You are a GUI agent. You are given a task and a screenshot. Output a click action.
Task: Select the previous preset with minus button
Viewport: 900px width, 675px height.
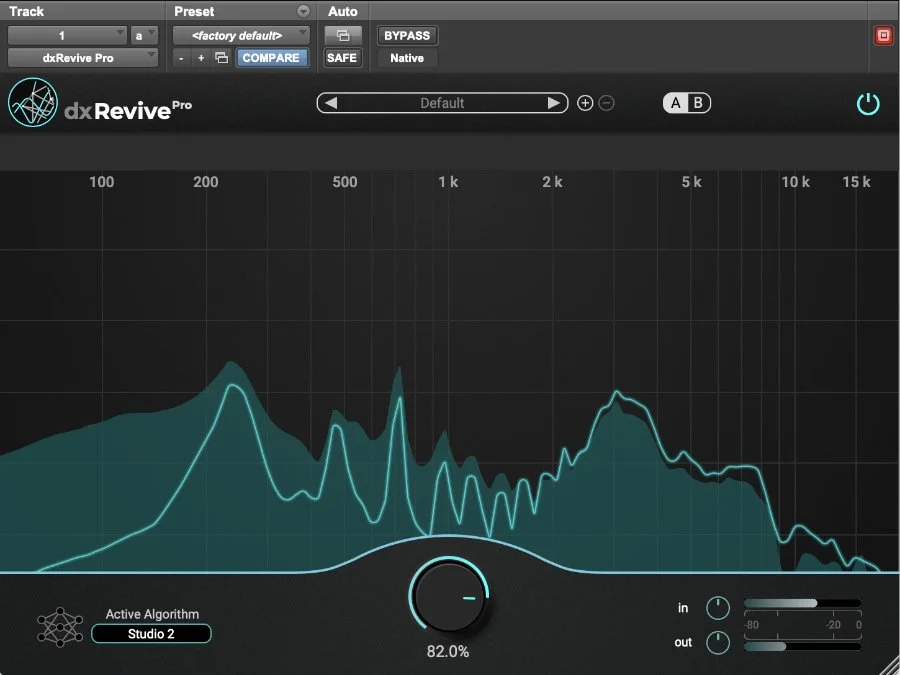[181, 58]
